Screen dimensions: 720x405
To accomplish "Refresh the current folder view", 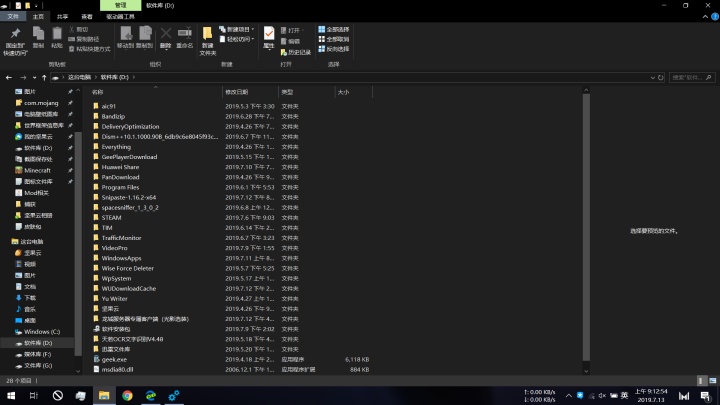I will 660,78.
